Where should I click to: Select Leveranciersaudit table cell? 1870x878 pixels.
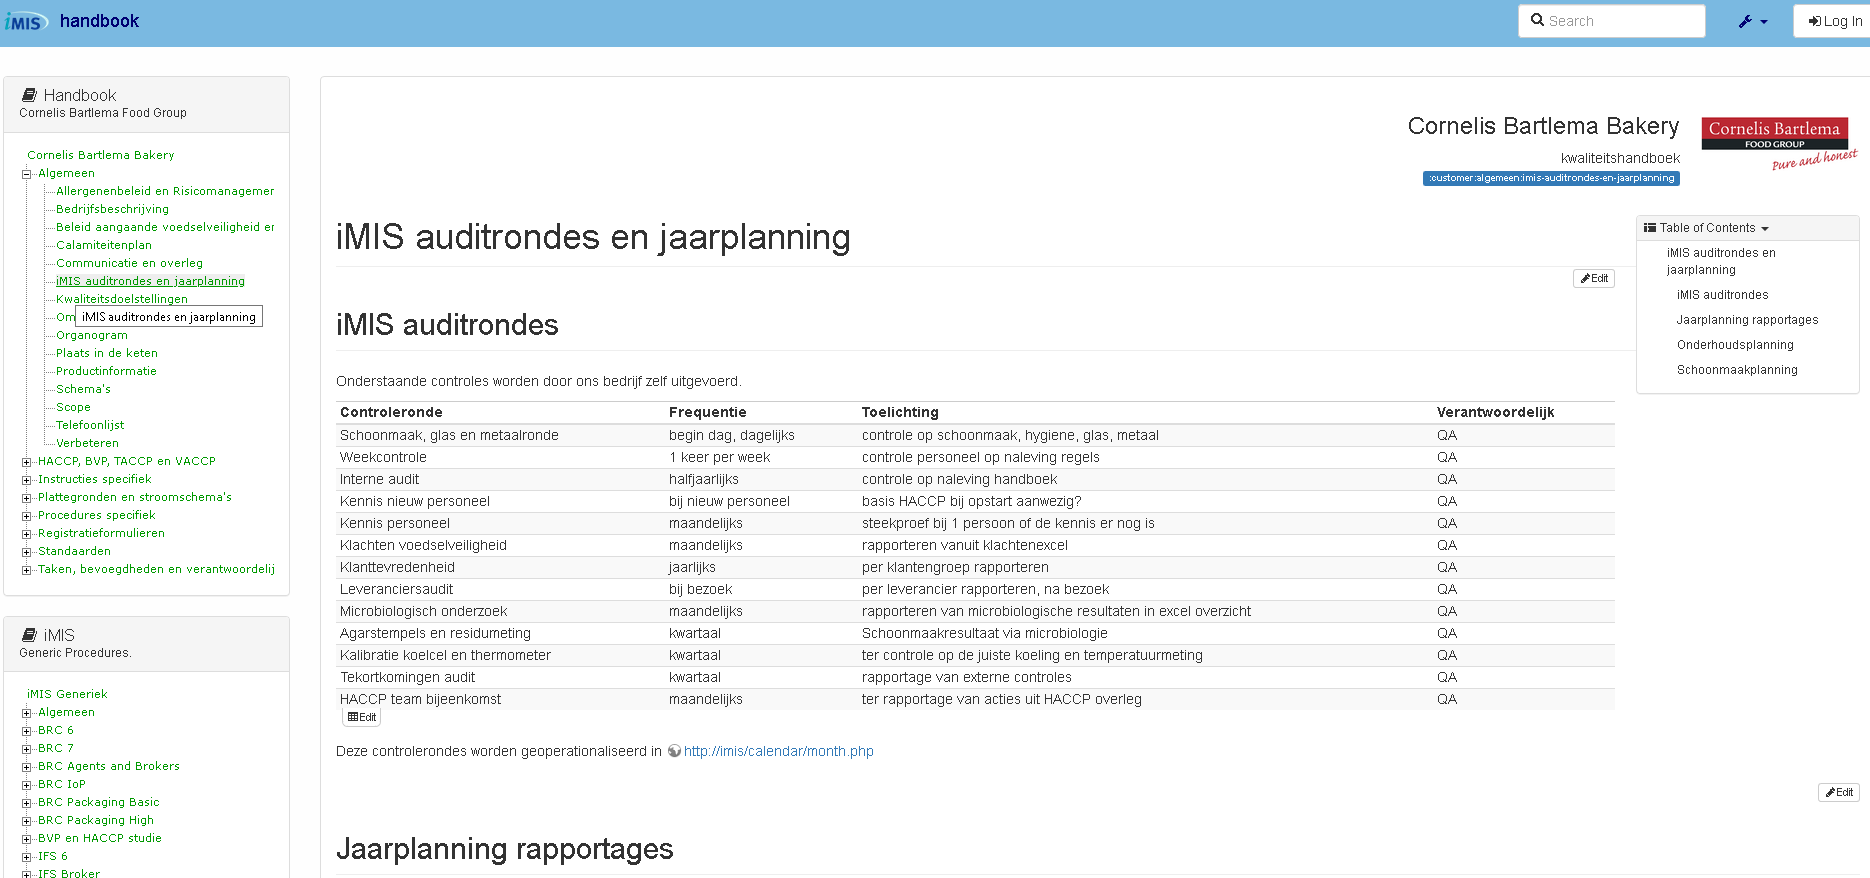click(x=396, y=589)
